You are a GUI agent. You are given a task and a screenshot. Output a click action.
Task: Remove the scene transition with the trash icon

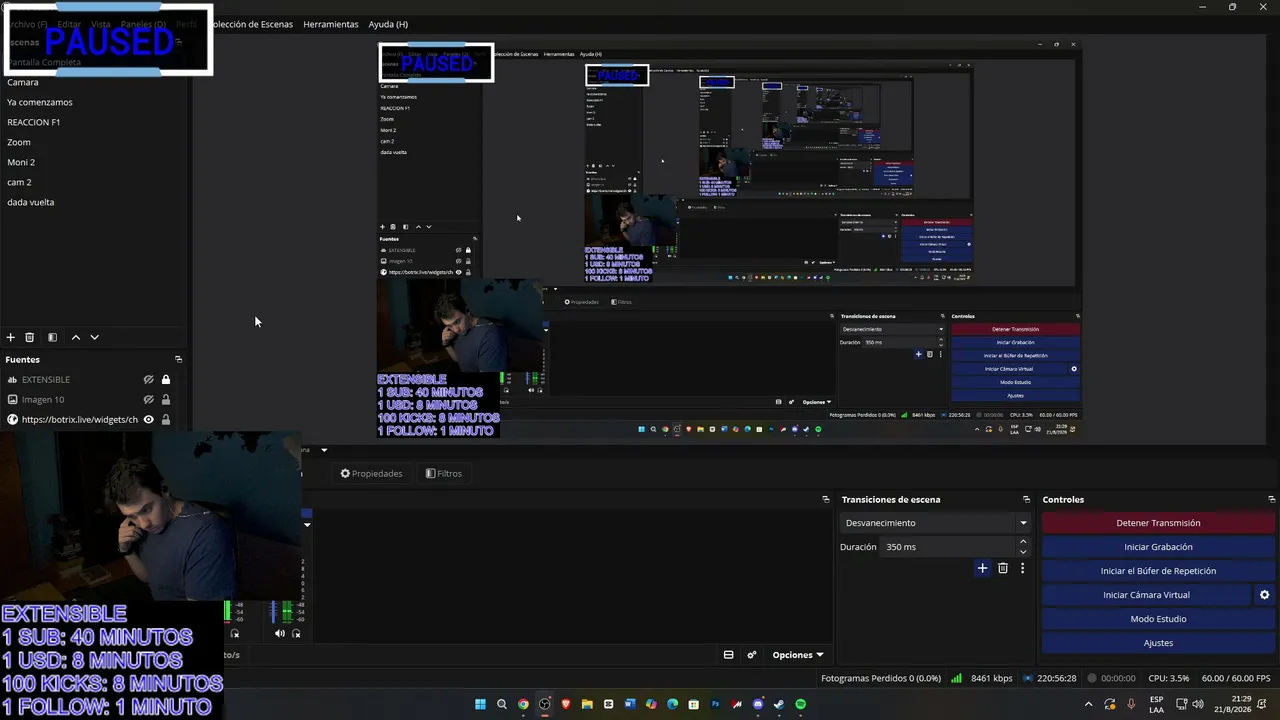pos(1003,568)
